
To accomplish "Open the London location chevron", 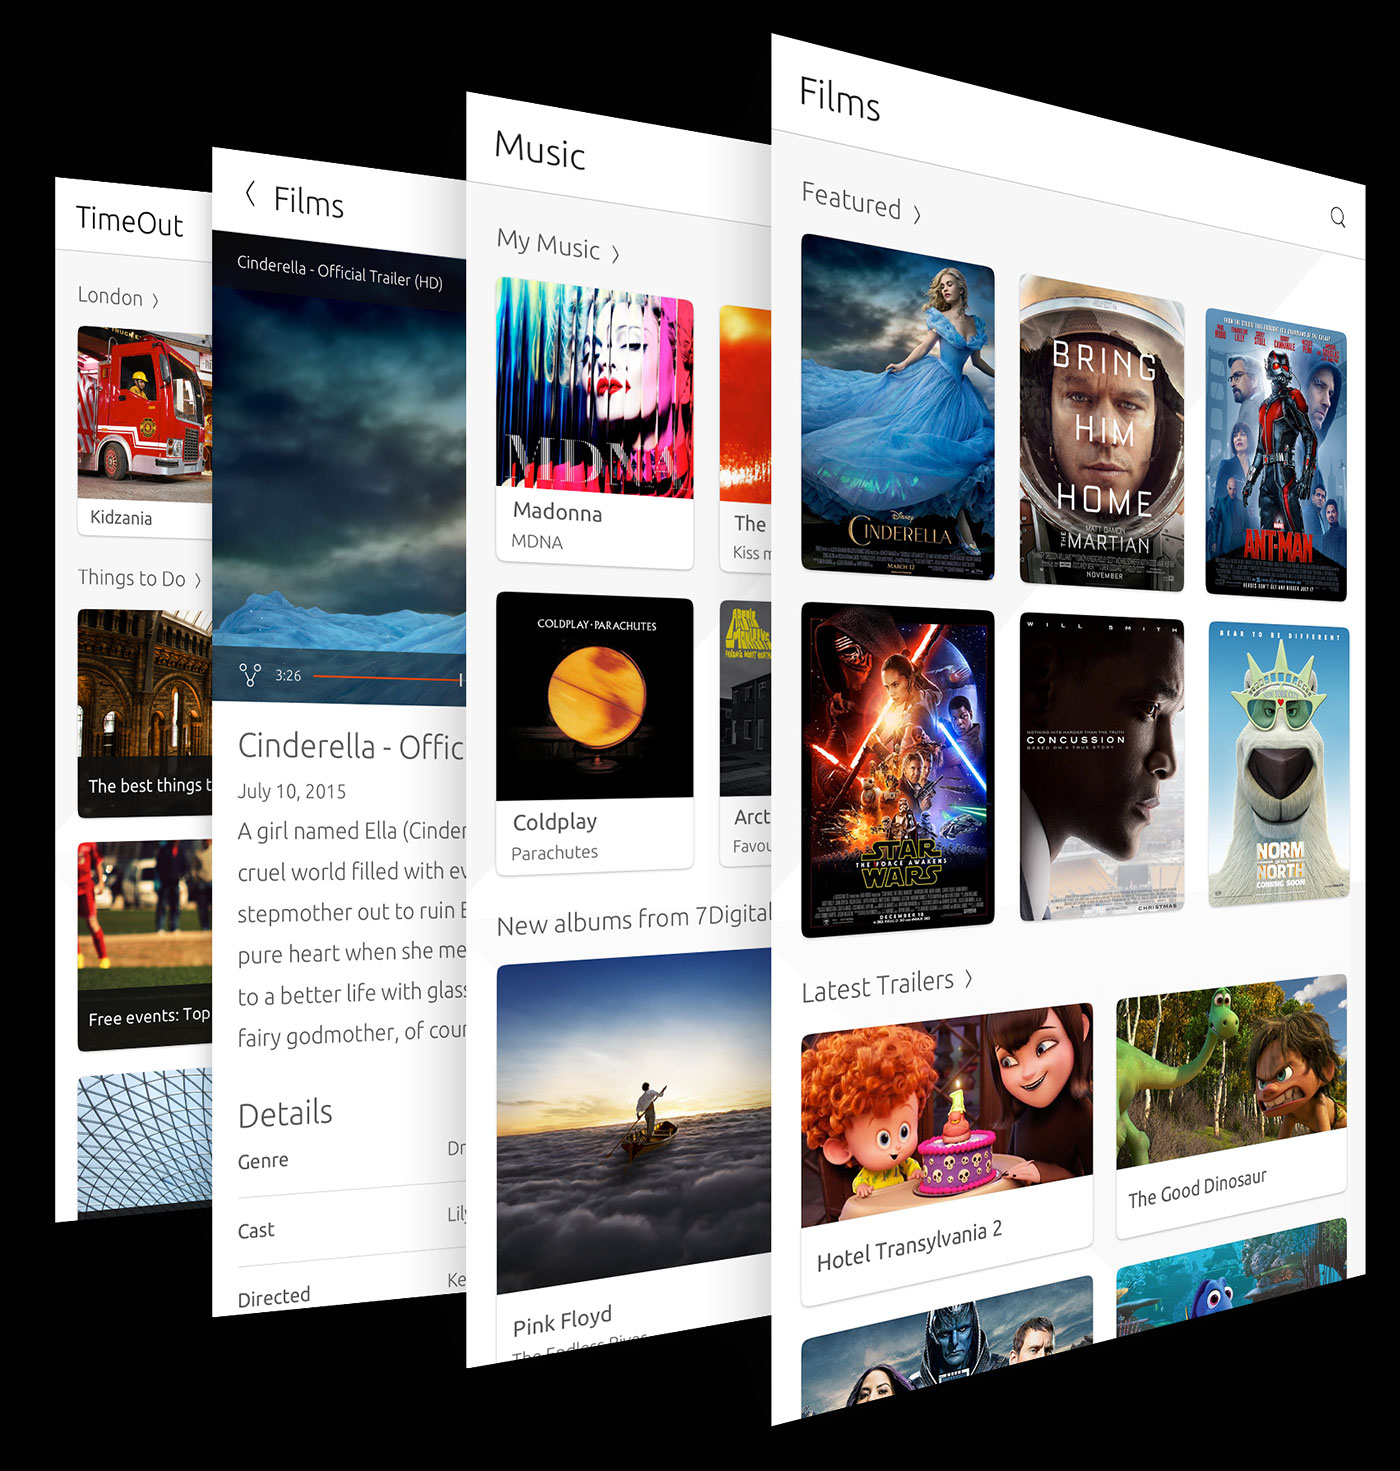I will point(155,299).
